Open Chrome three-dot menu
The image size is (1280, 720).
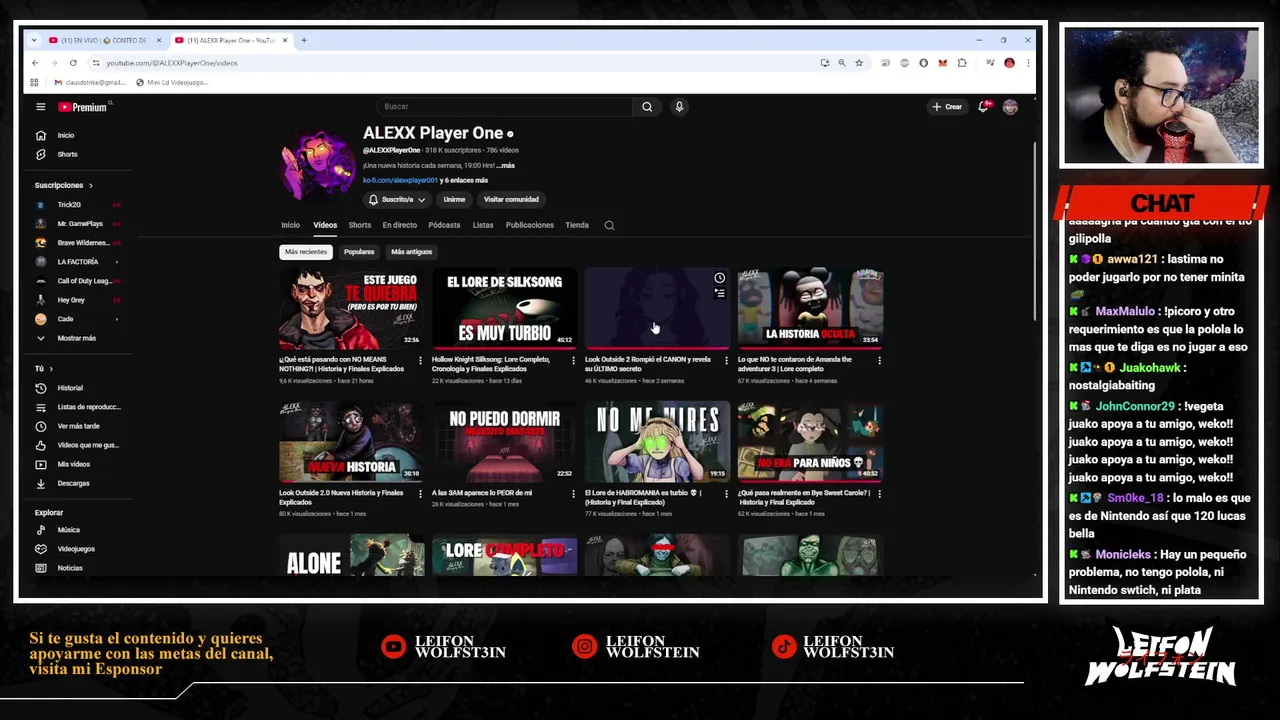pyautogui.click(x=1027, y=63)
